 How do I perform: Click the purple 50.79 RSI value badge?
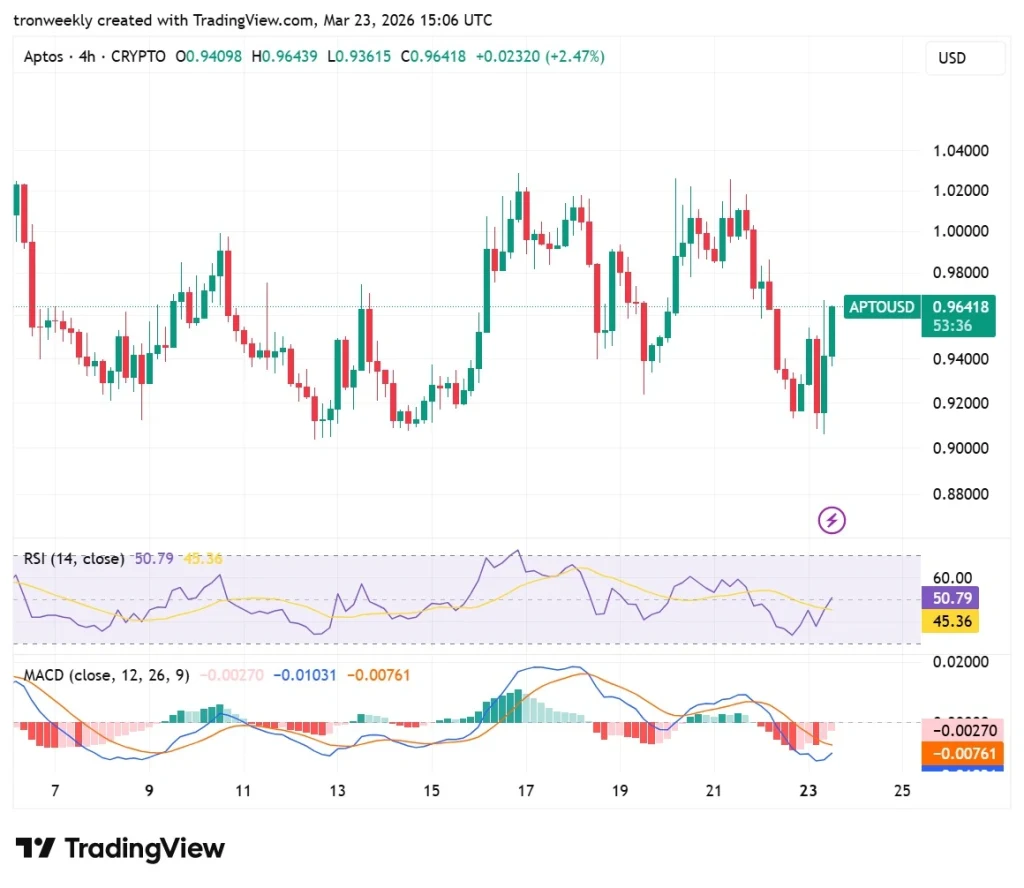point(950,599)
